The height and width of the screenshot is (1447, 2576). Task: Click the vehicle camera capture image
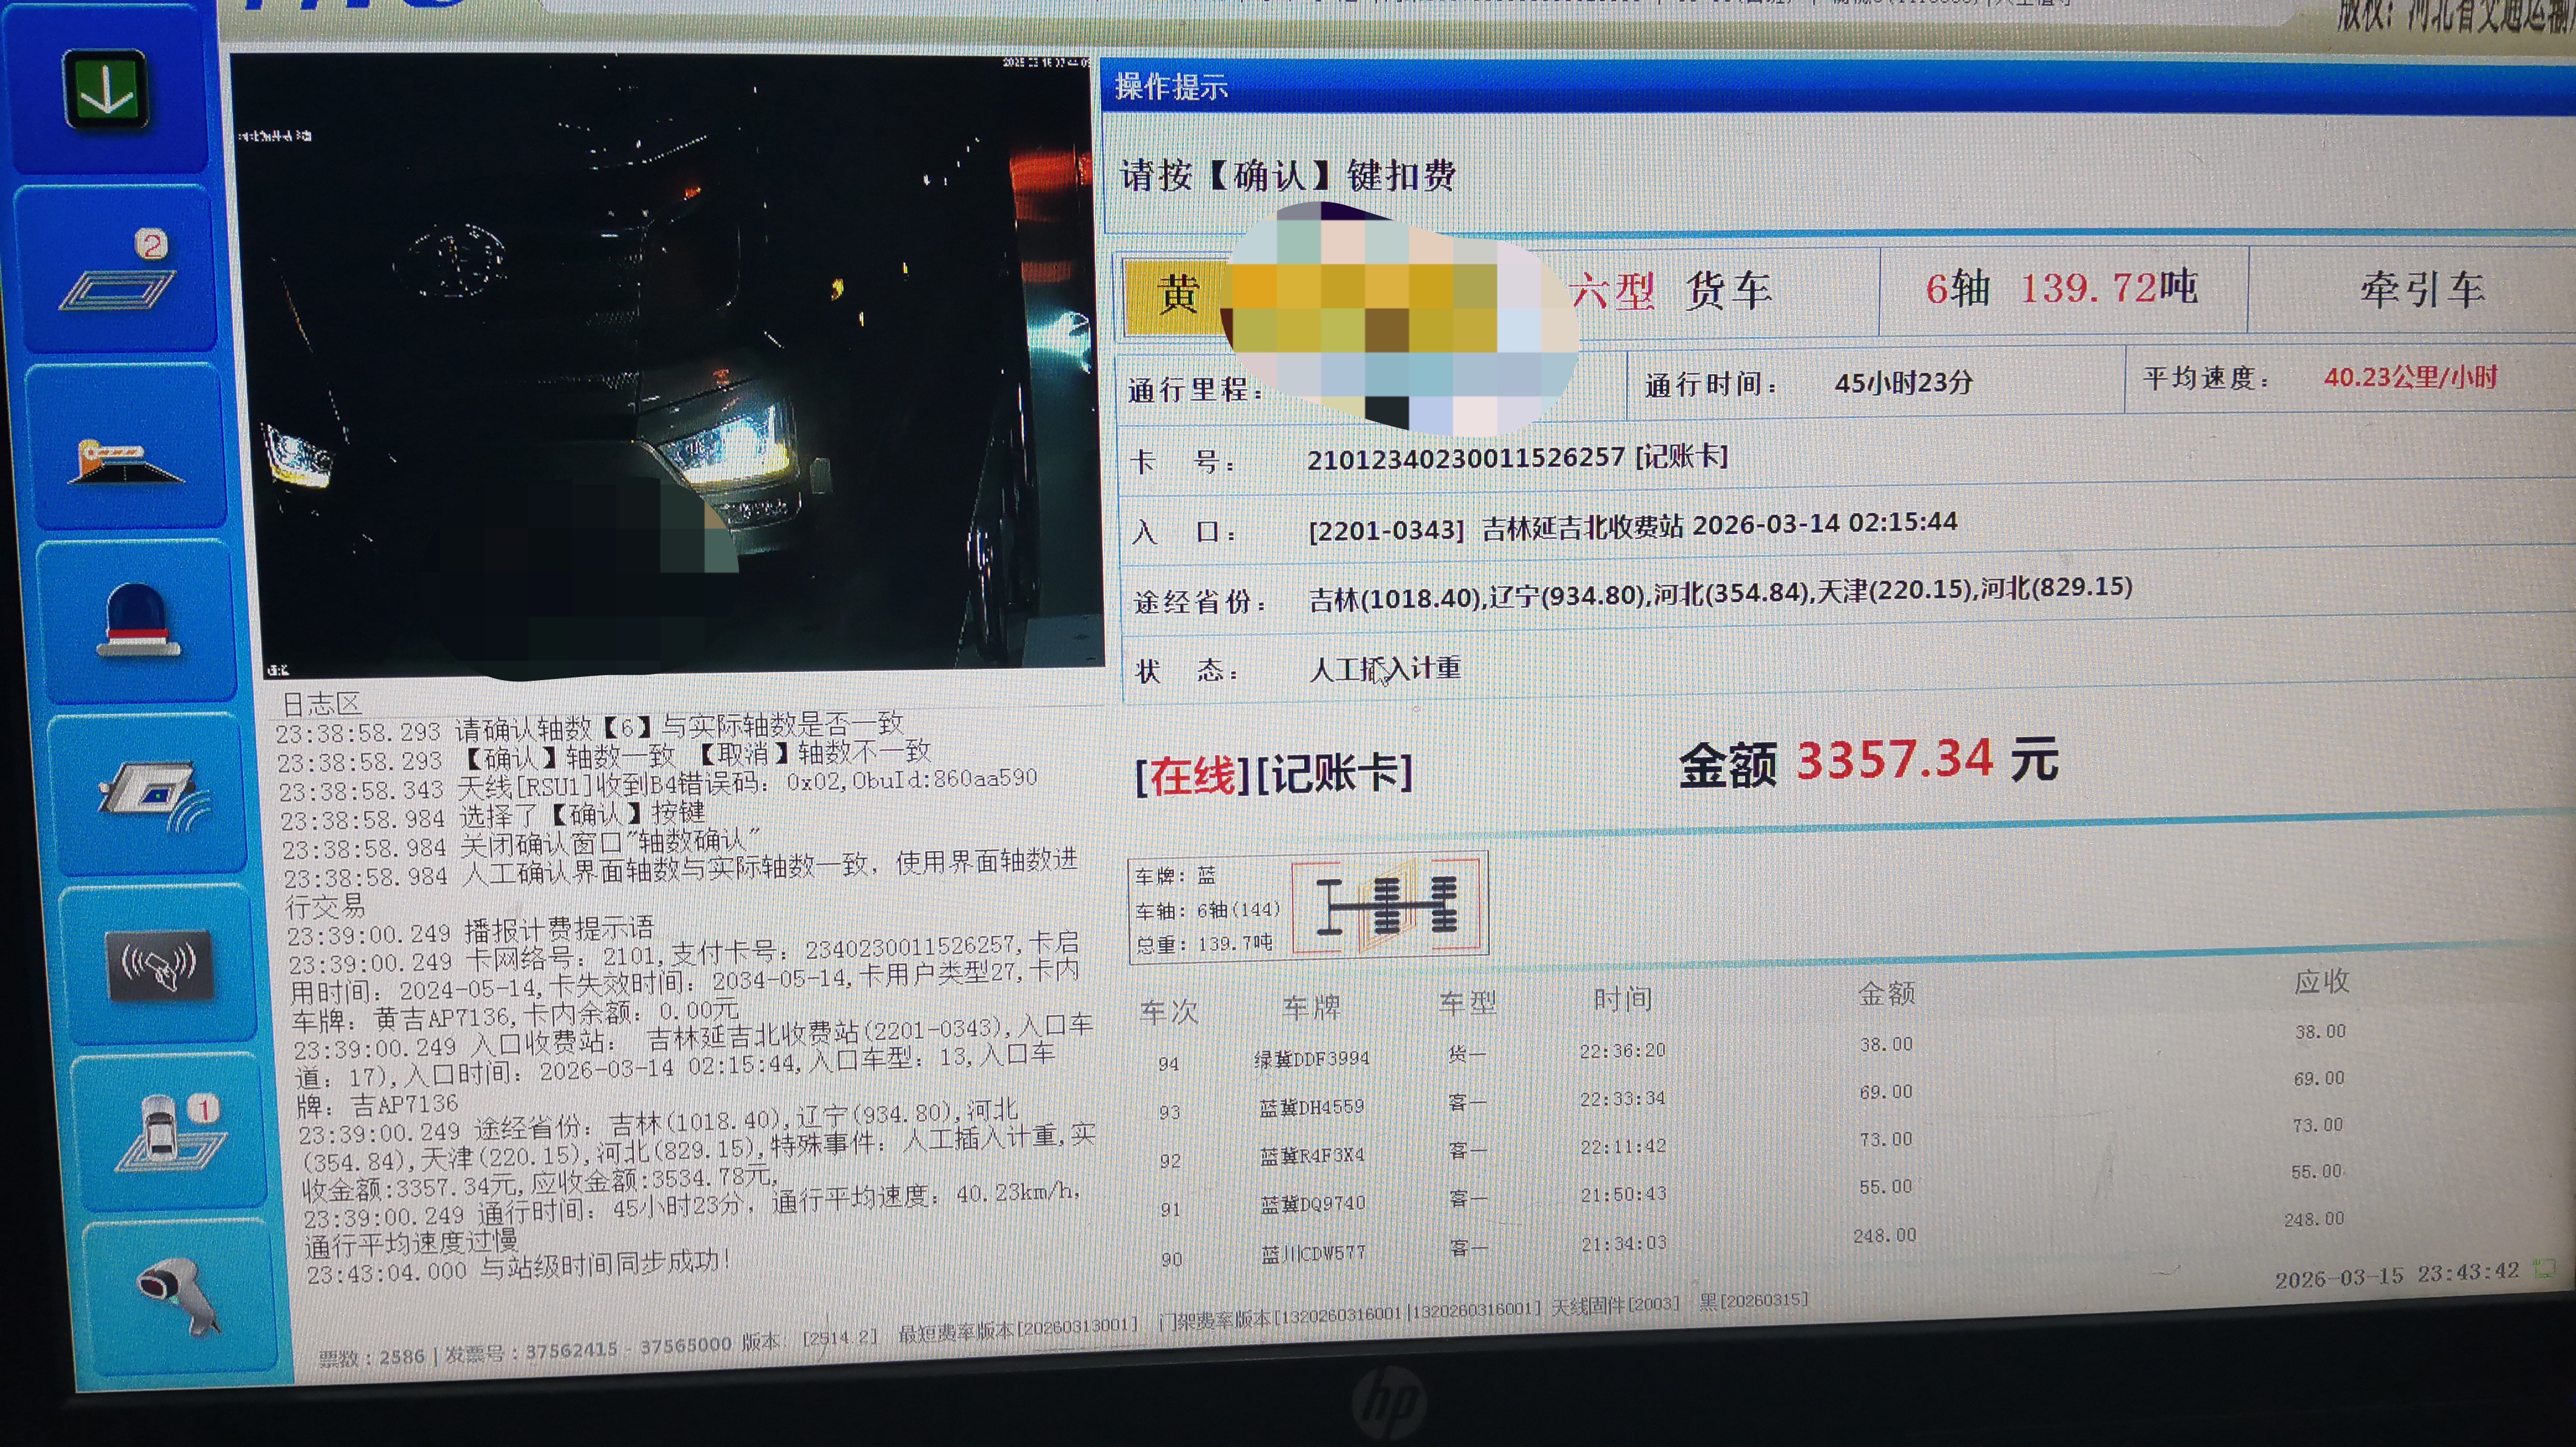tap(668, 365)
